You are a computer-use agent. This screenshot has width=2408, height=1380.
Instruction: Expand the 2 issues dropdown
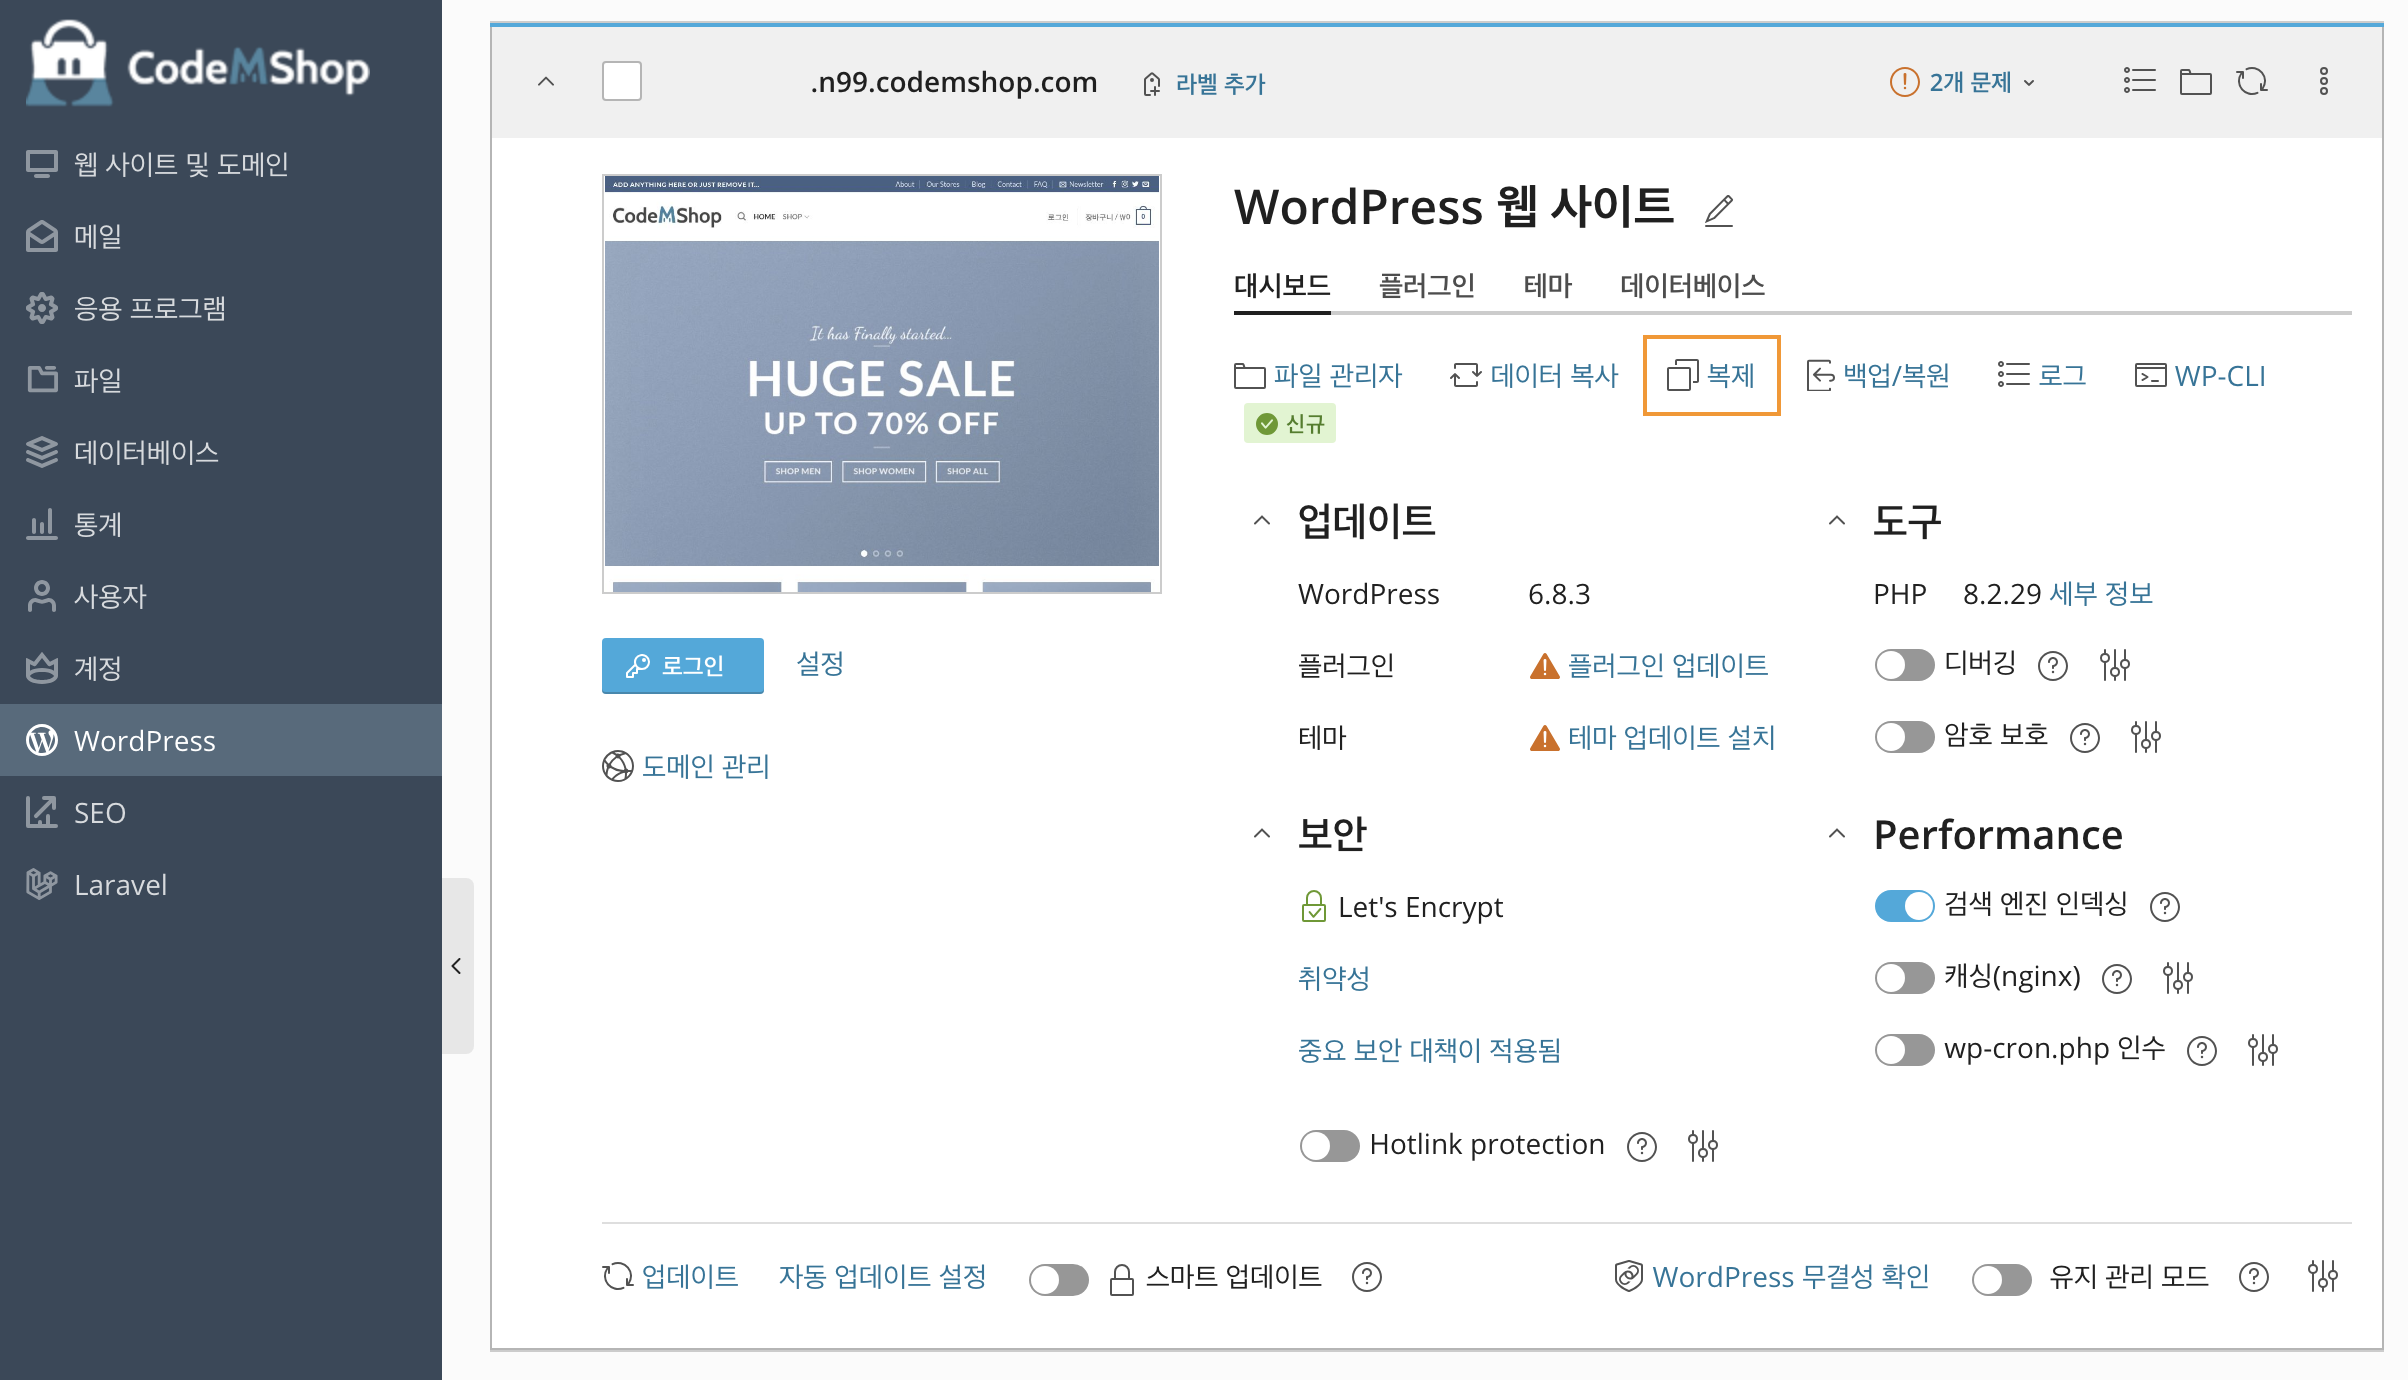(x=1961, y=82)
